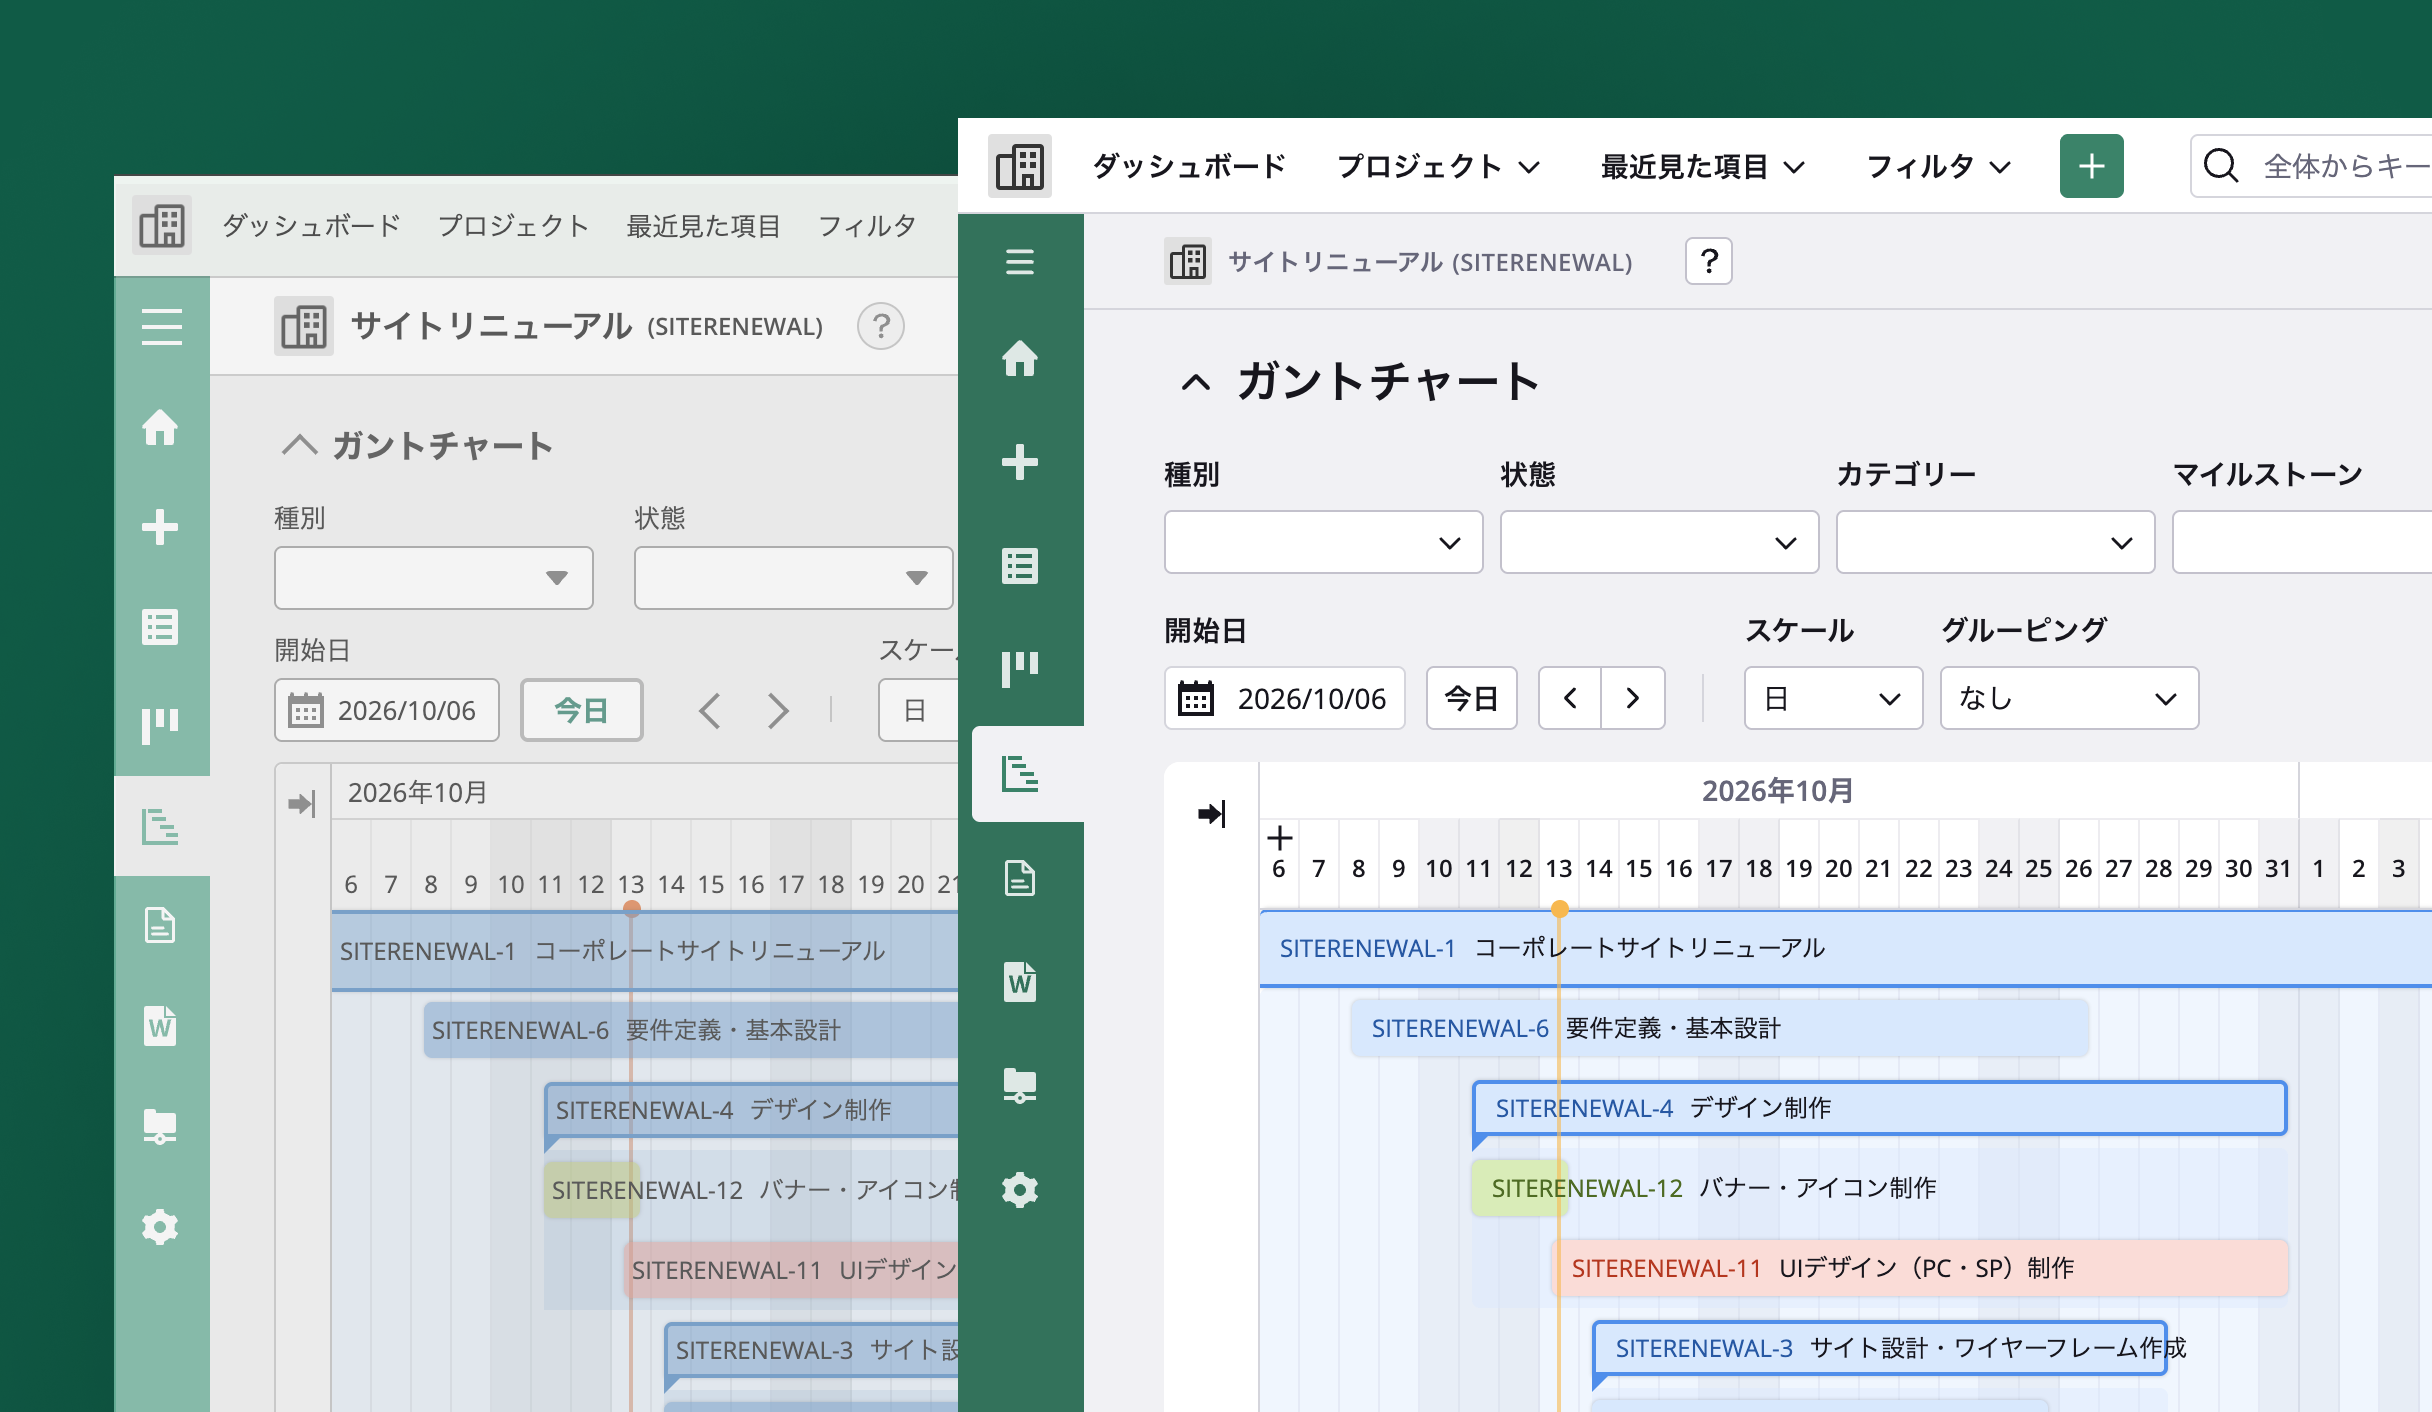Click the 開始日 date field 2026/10/06

(1284, 698)
